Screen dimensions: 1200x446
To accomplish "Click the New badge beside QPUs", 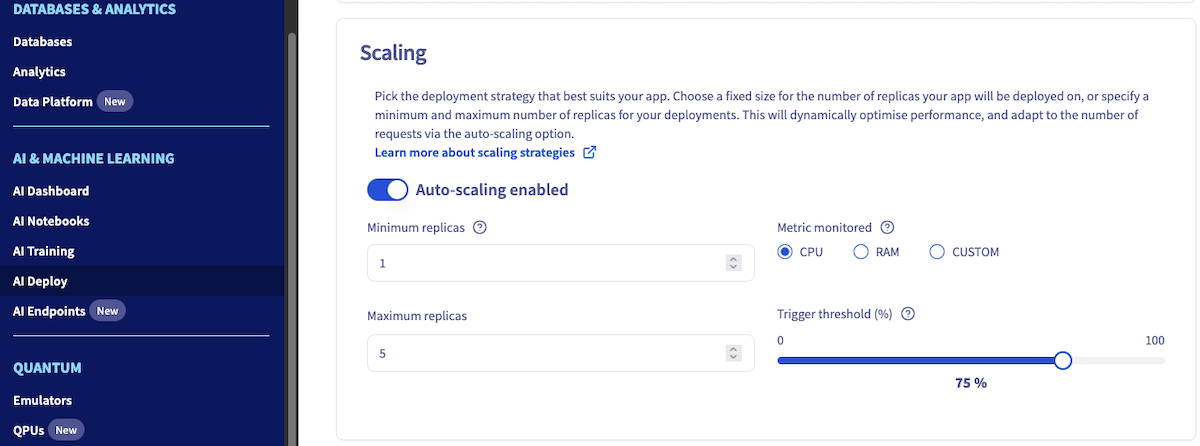I will 66,430.
